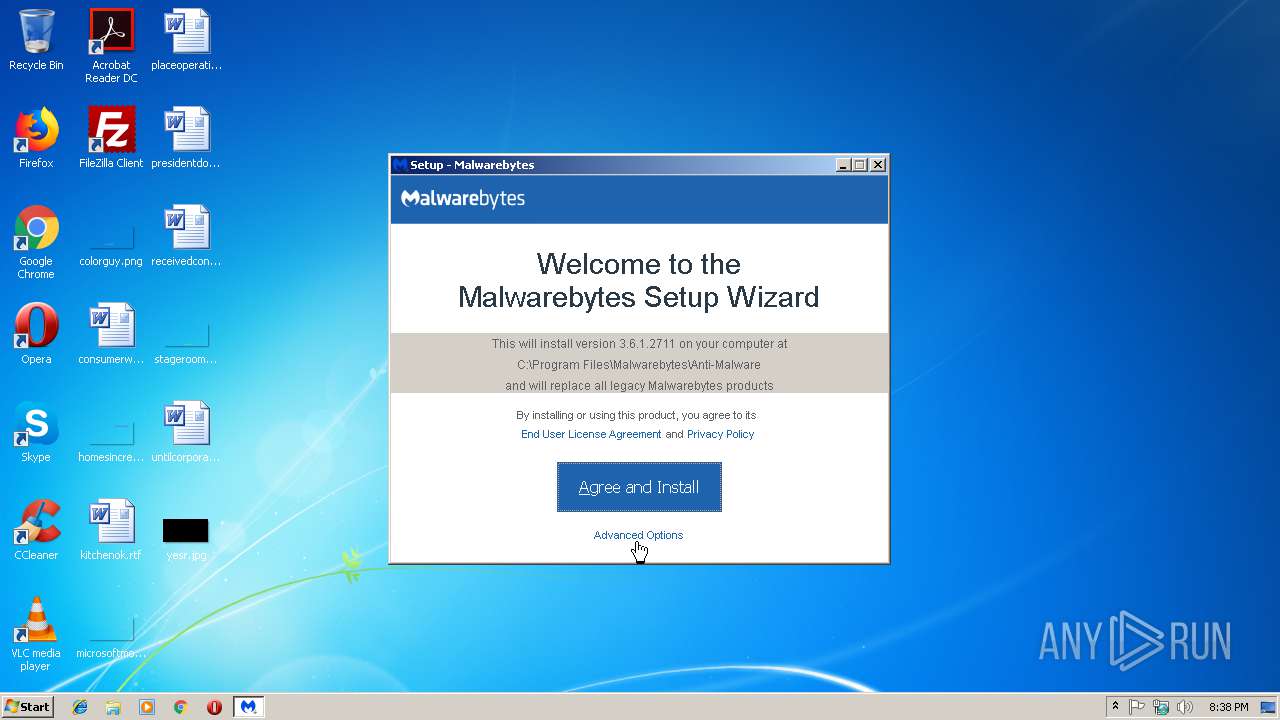1280x720 pixels.
Task: Launch Opera from the taskbar
Action: [214, 707]
